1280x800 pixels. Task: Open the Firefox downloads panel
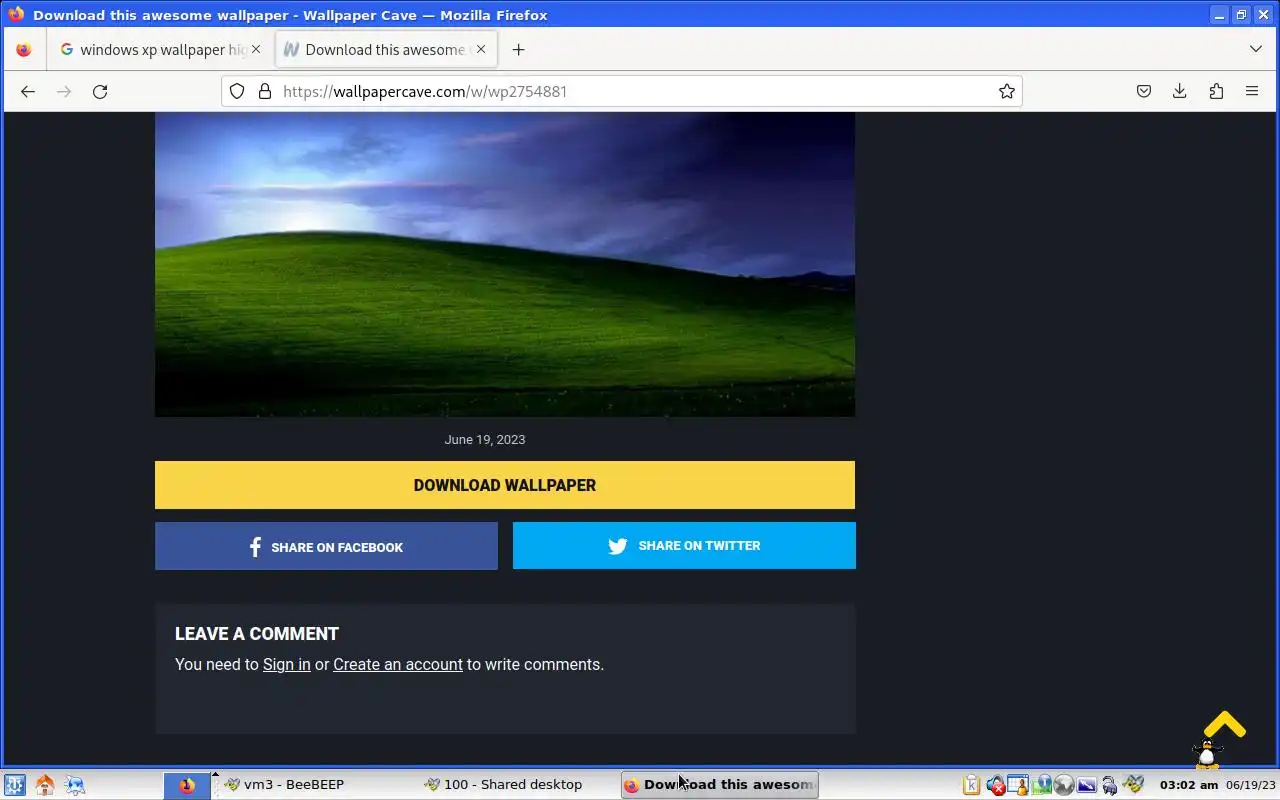[x=1180, y=91]
